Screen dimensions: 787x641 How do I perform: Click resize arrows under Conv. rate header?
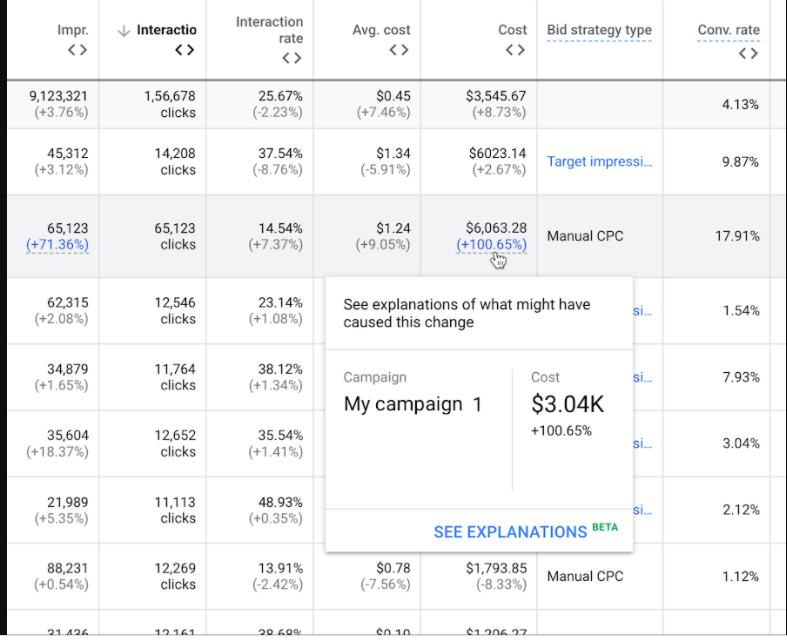click(748, 53)
